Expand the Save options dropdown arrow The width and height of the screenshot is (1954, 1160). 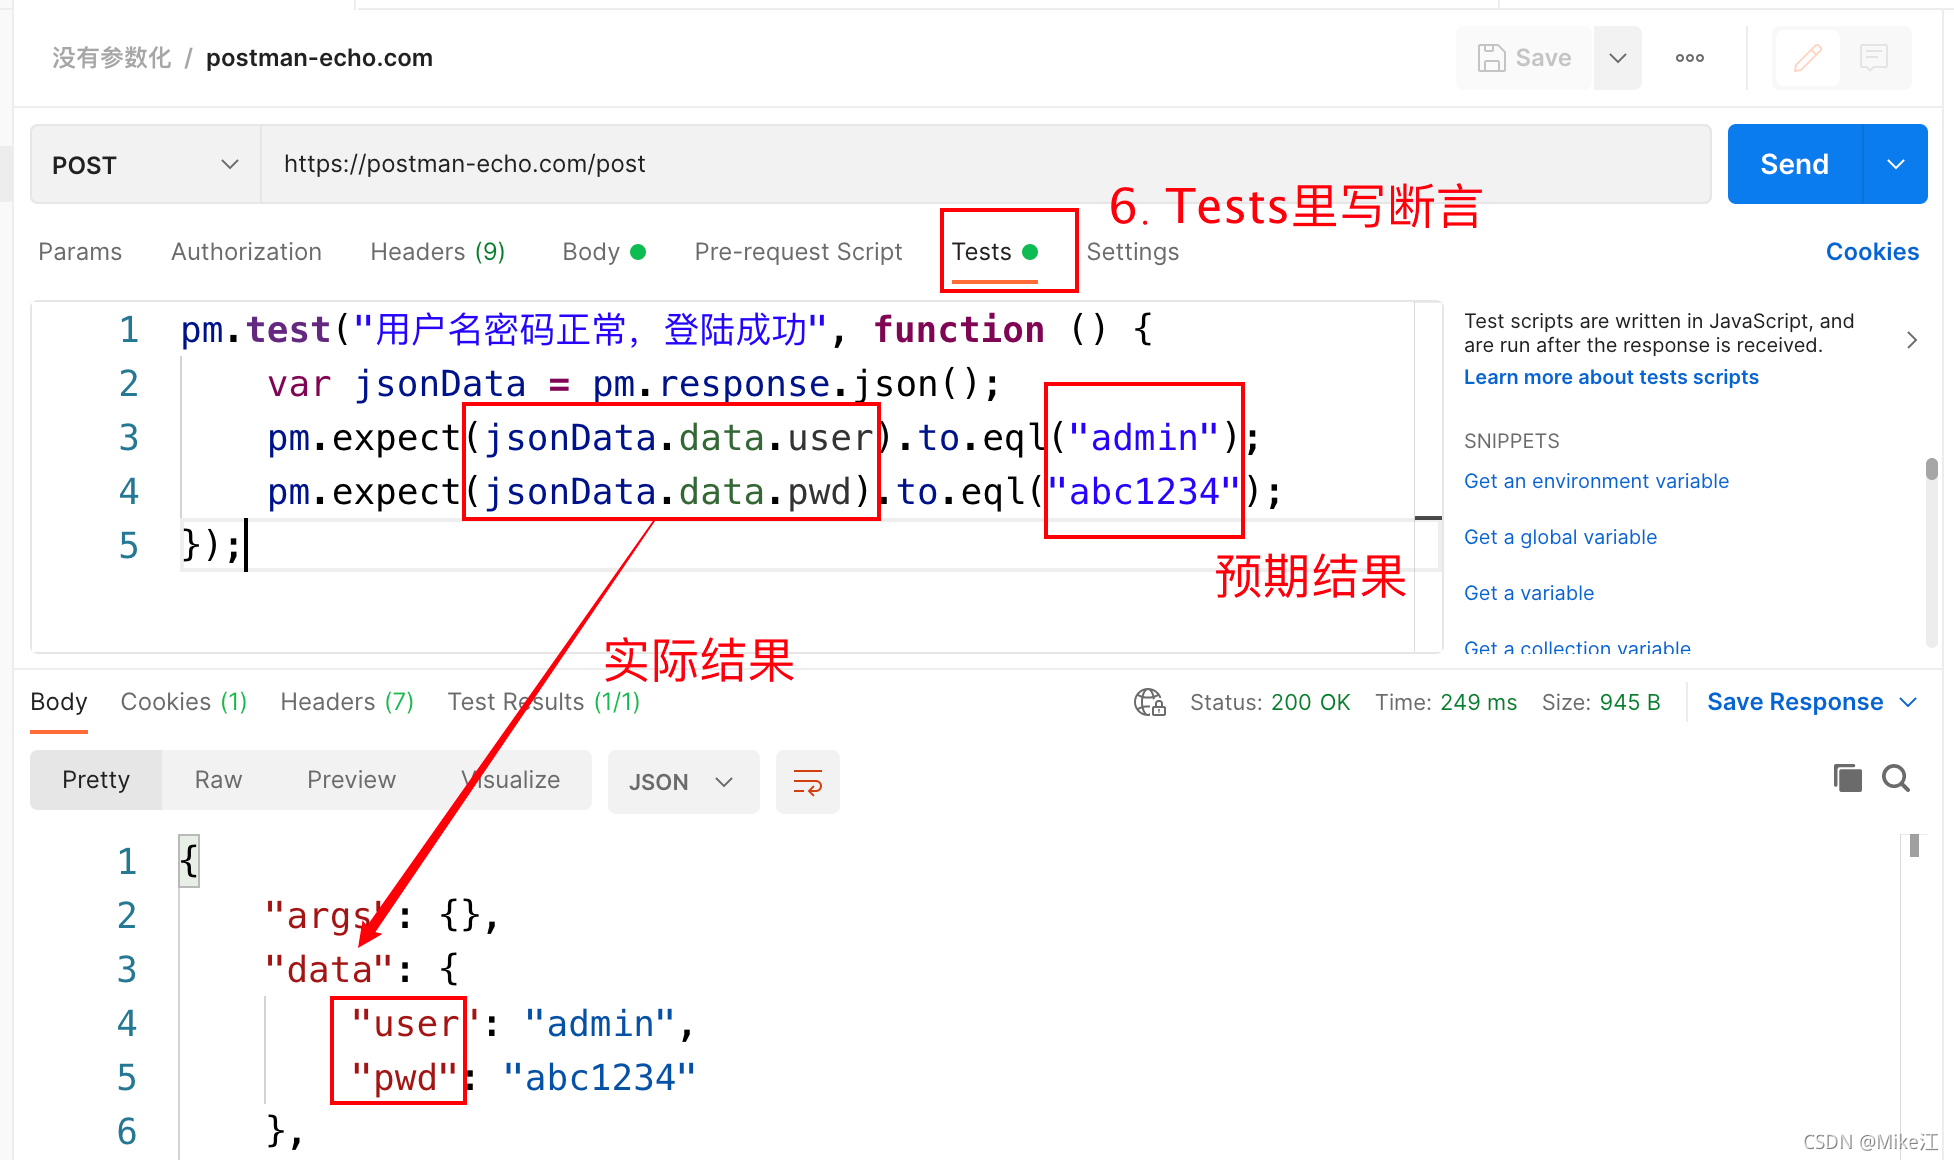[1618, 58]
